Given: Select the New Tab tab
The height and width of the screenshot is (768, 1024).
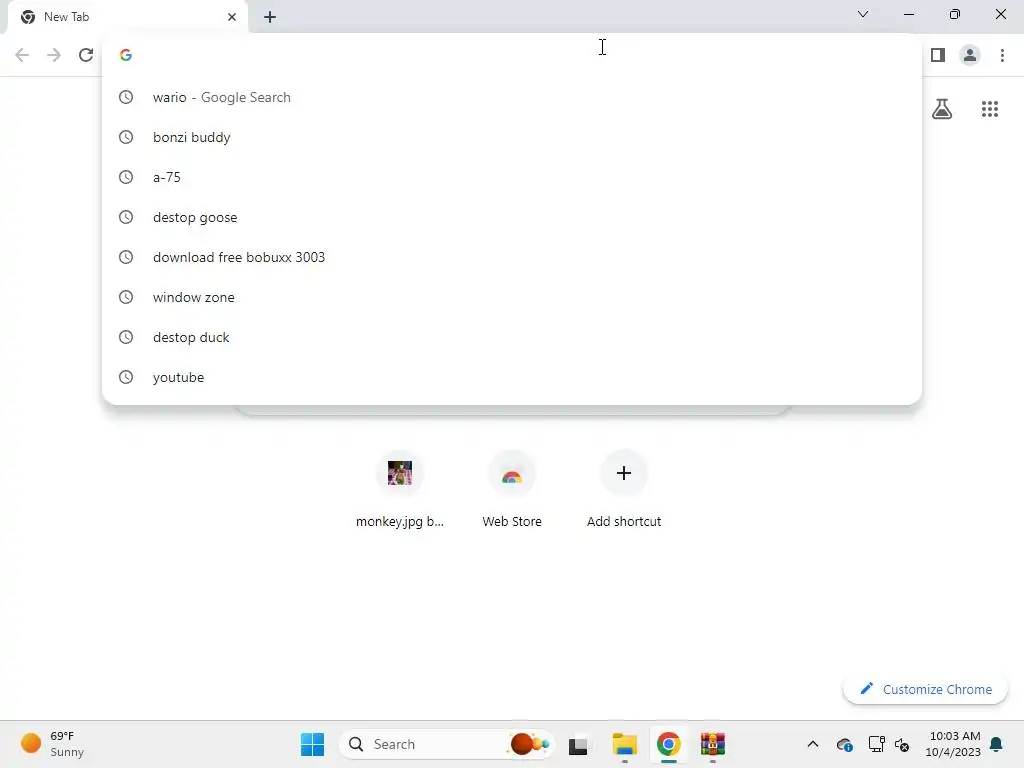Looking at the screenshot, I should pos(127,17).
